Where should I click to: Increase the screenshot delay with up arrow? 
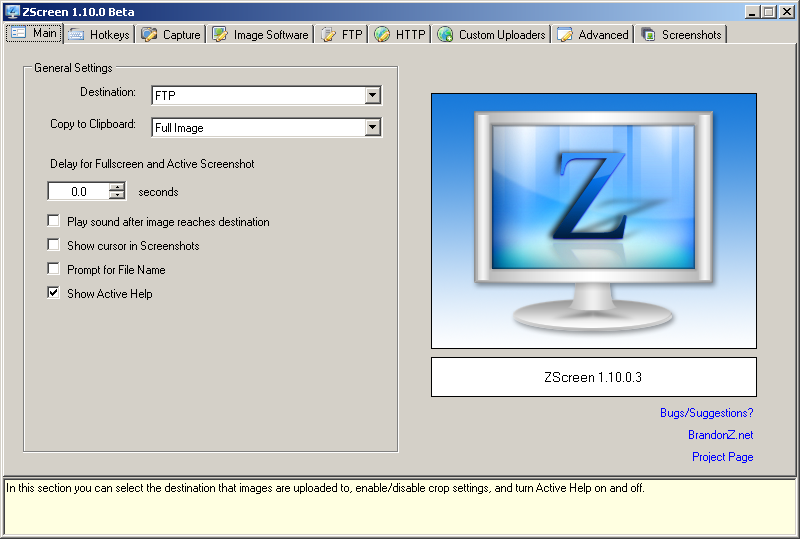tap(117, 187)
